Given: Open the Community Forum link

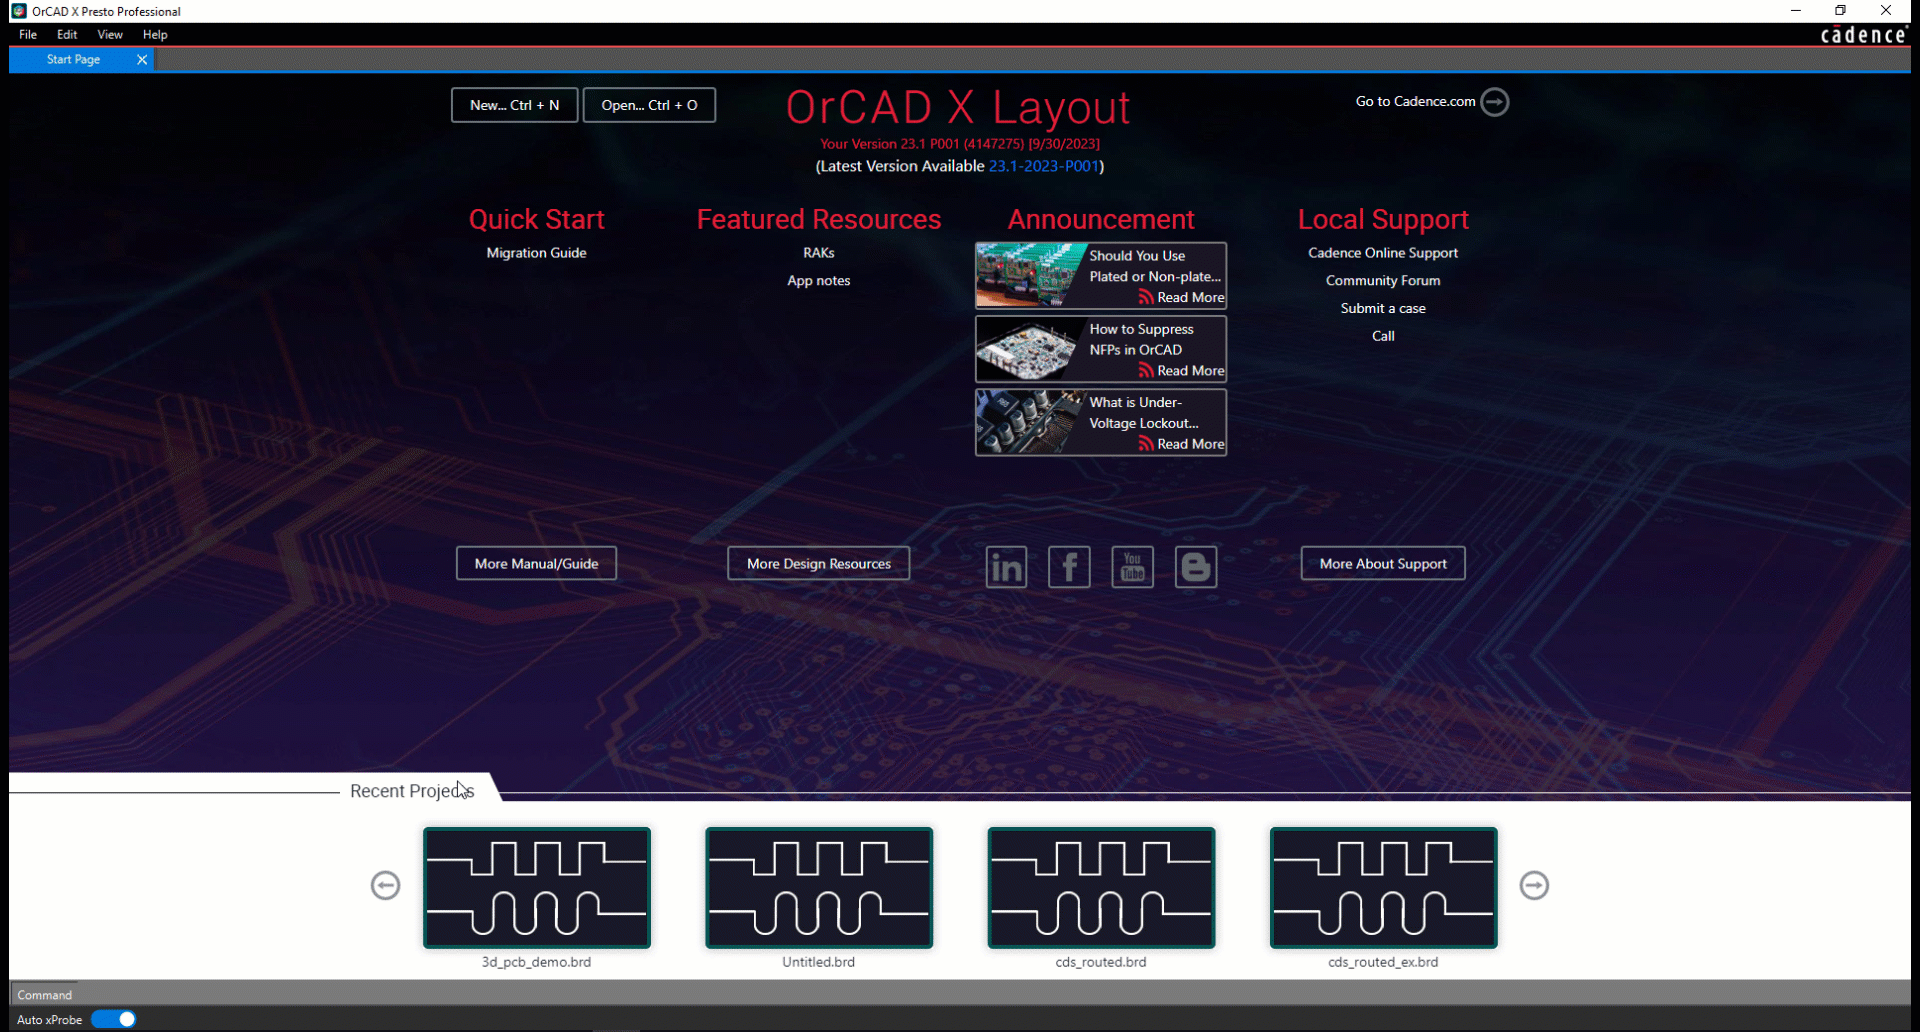Looking at the screenshot, I should (1383, 281).
